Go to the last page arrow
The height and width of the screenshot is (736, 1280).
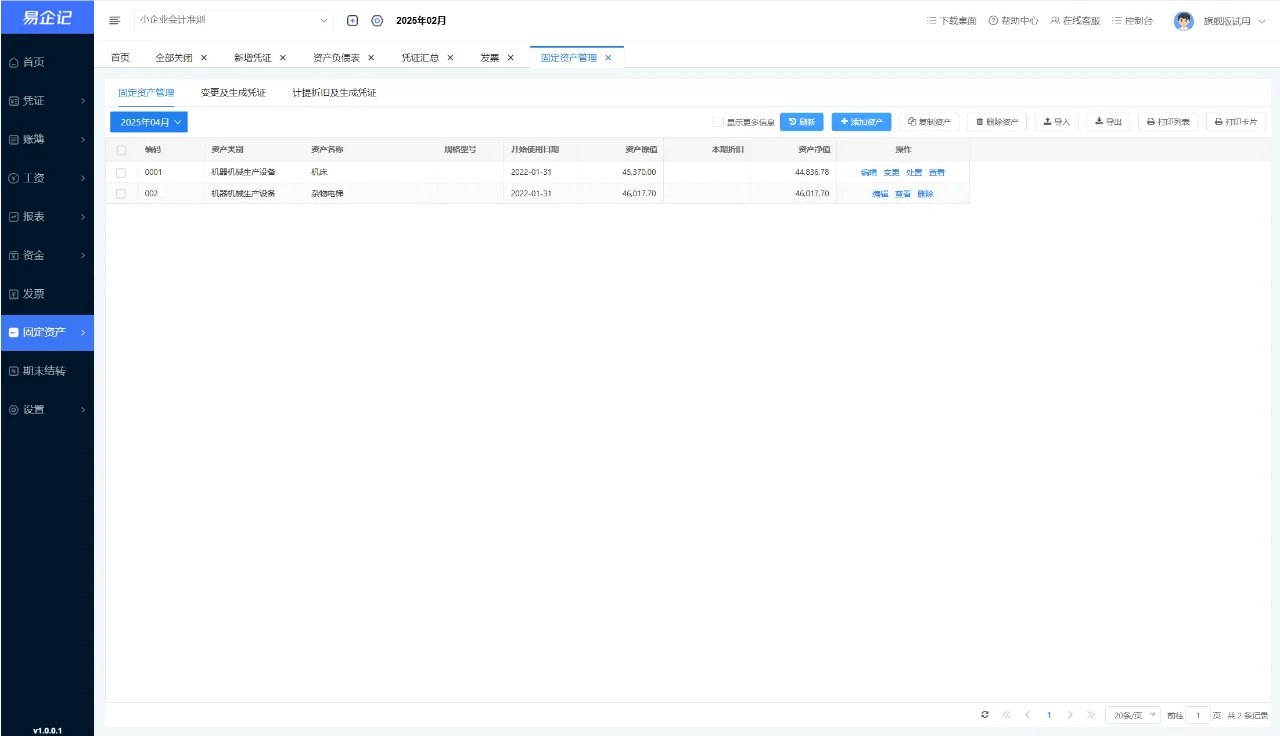[x=1091, y=715]
